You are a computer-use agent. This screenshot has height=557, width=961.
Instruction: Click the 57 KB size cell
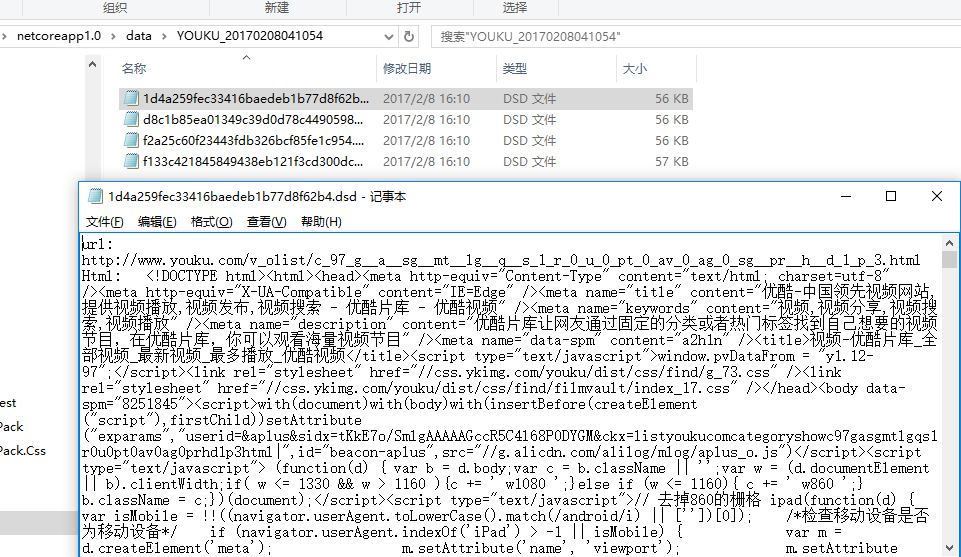[672, 161]
